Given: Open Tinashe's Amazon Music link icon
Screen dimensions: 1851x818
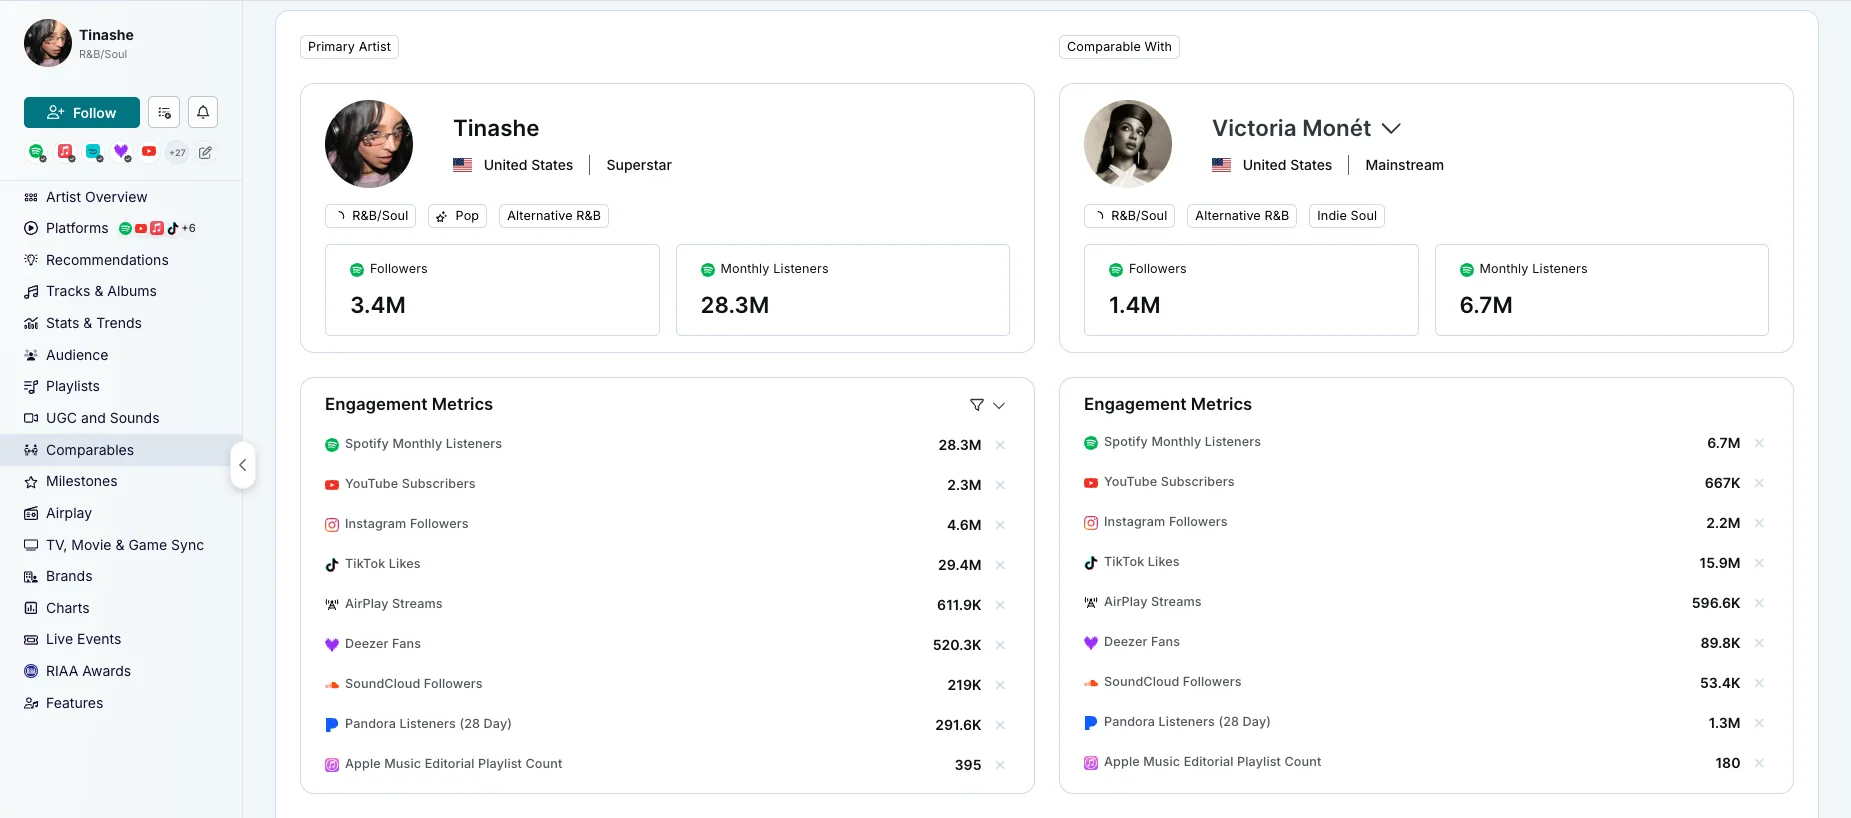Looking at the screenshot, I should click(x=94, y=152).
